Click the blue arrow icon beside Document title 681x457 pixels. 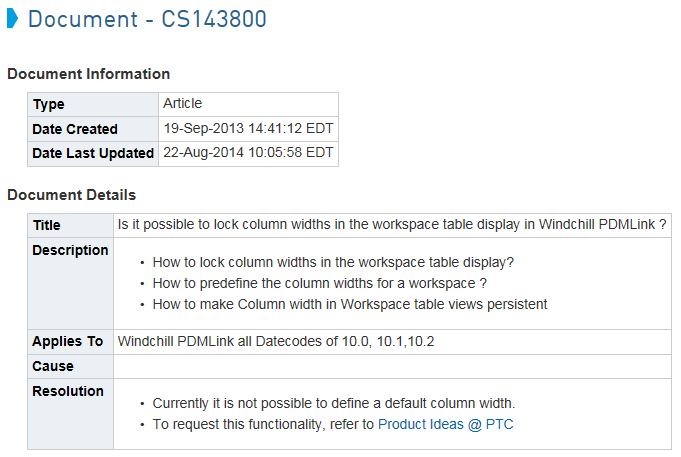[x=13, y=19]
